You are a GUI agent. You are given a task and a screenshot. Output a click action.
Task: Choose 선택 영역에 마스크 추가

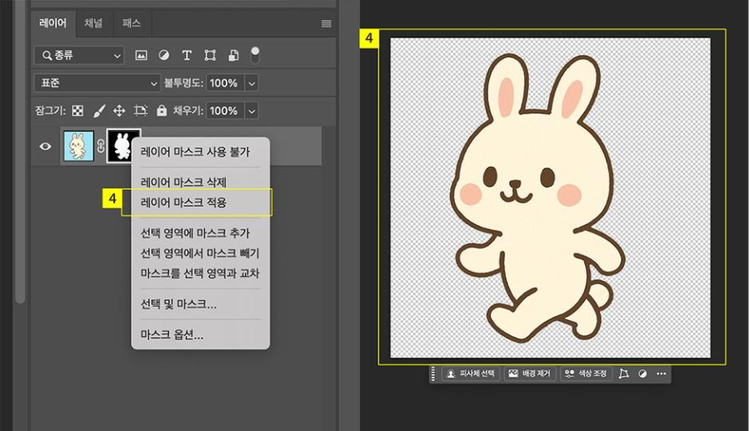coord(195,233)
